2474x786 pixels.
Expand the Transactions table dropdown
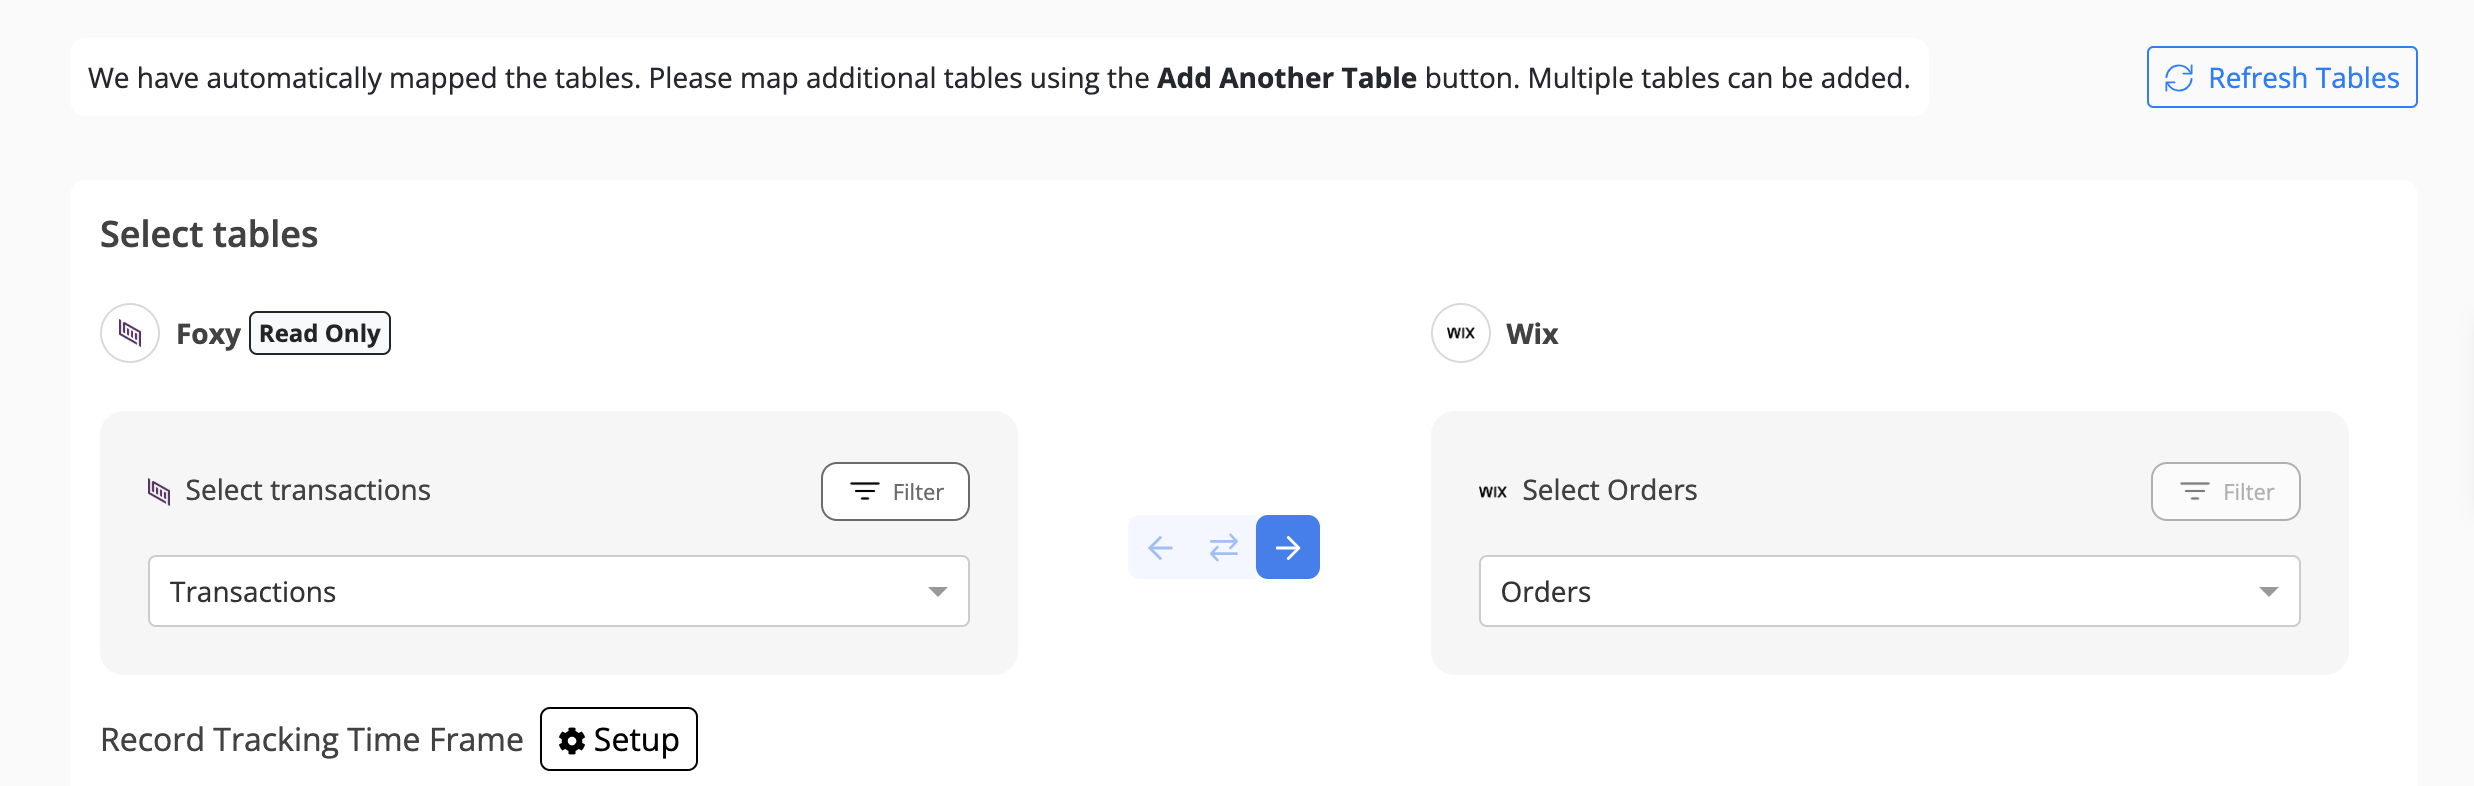pyautogui.click(x=540, y=591)
